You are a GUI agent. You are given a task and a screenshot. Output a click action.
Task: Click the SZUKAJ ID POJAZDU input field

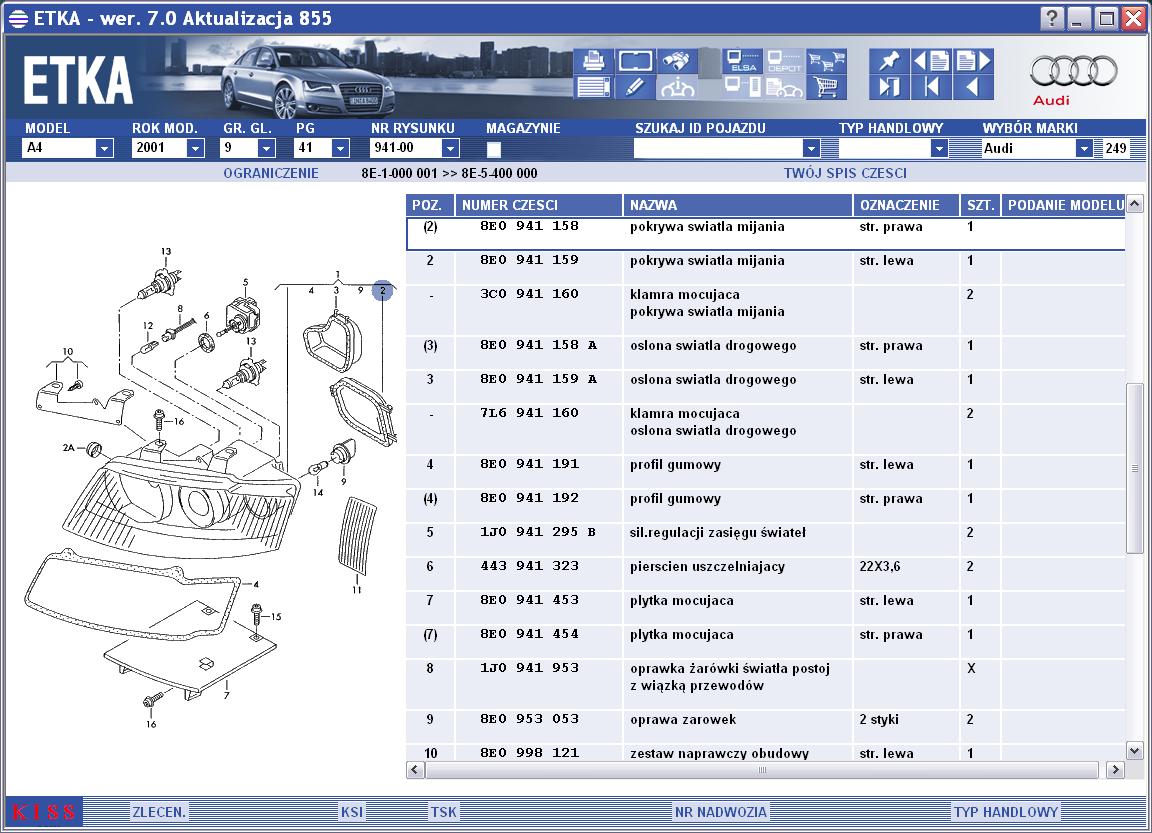pyautogui.click(x=718, y=149)
